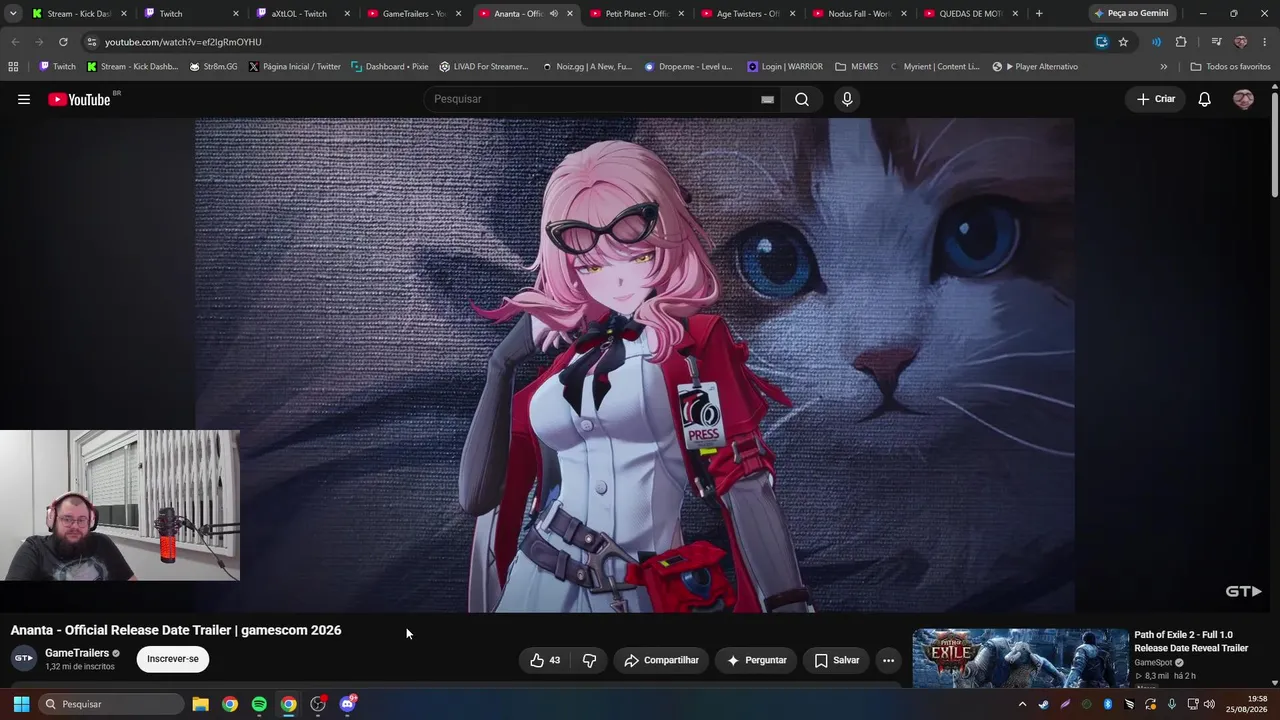Show hidden system tray icons
Viewport: 1280px width, 720px height.
pyautogui.click(x=1022, y=704)
